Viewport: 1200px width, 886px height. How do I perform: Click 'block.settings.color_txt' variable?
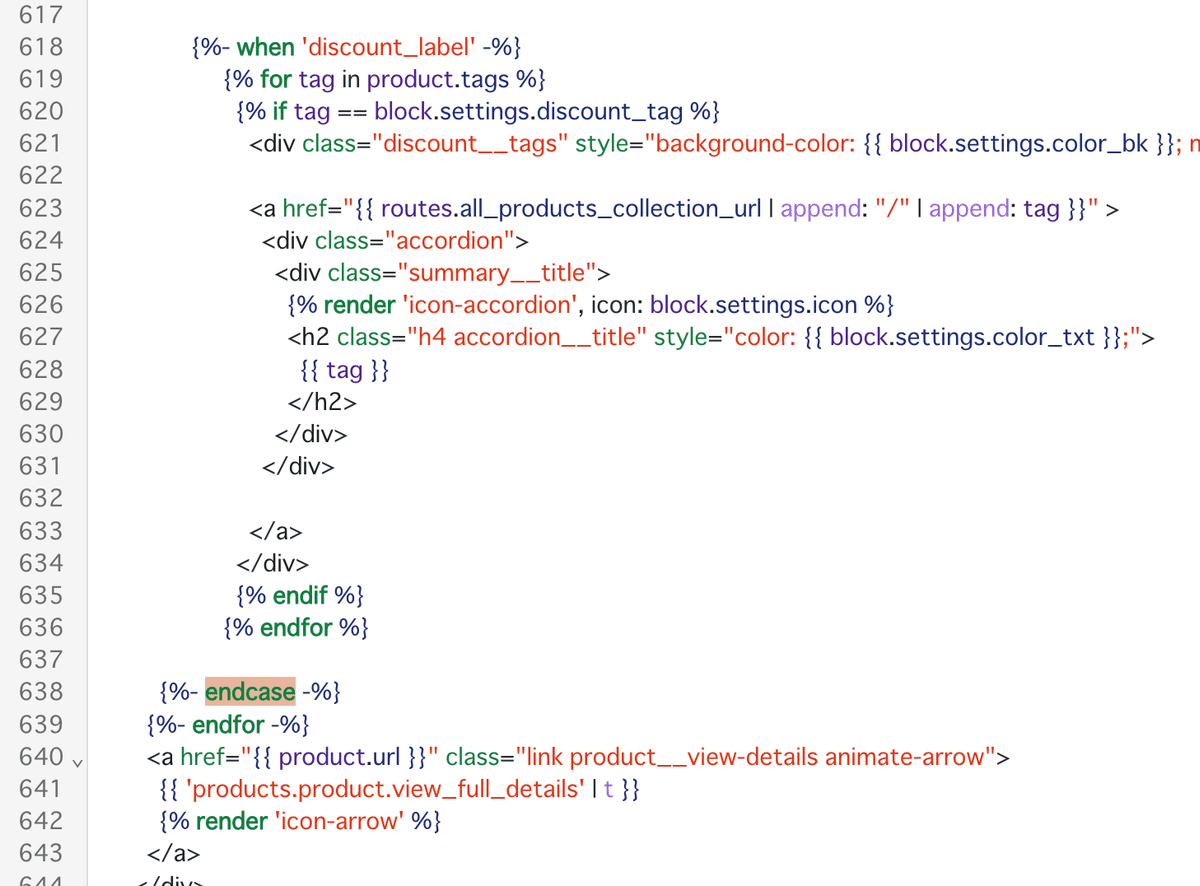(962, 337)
